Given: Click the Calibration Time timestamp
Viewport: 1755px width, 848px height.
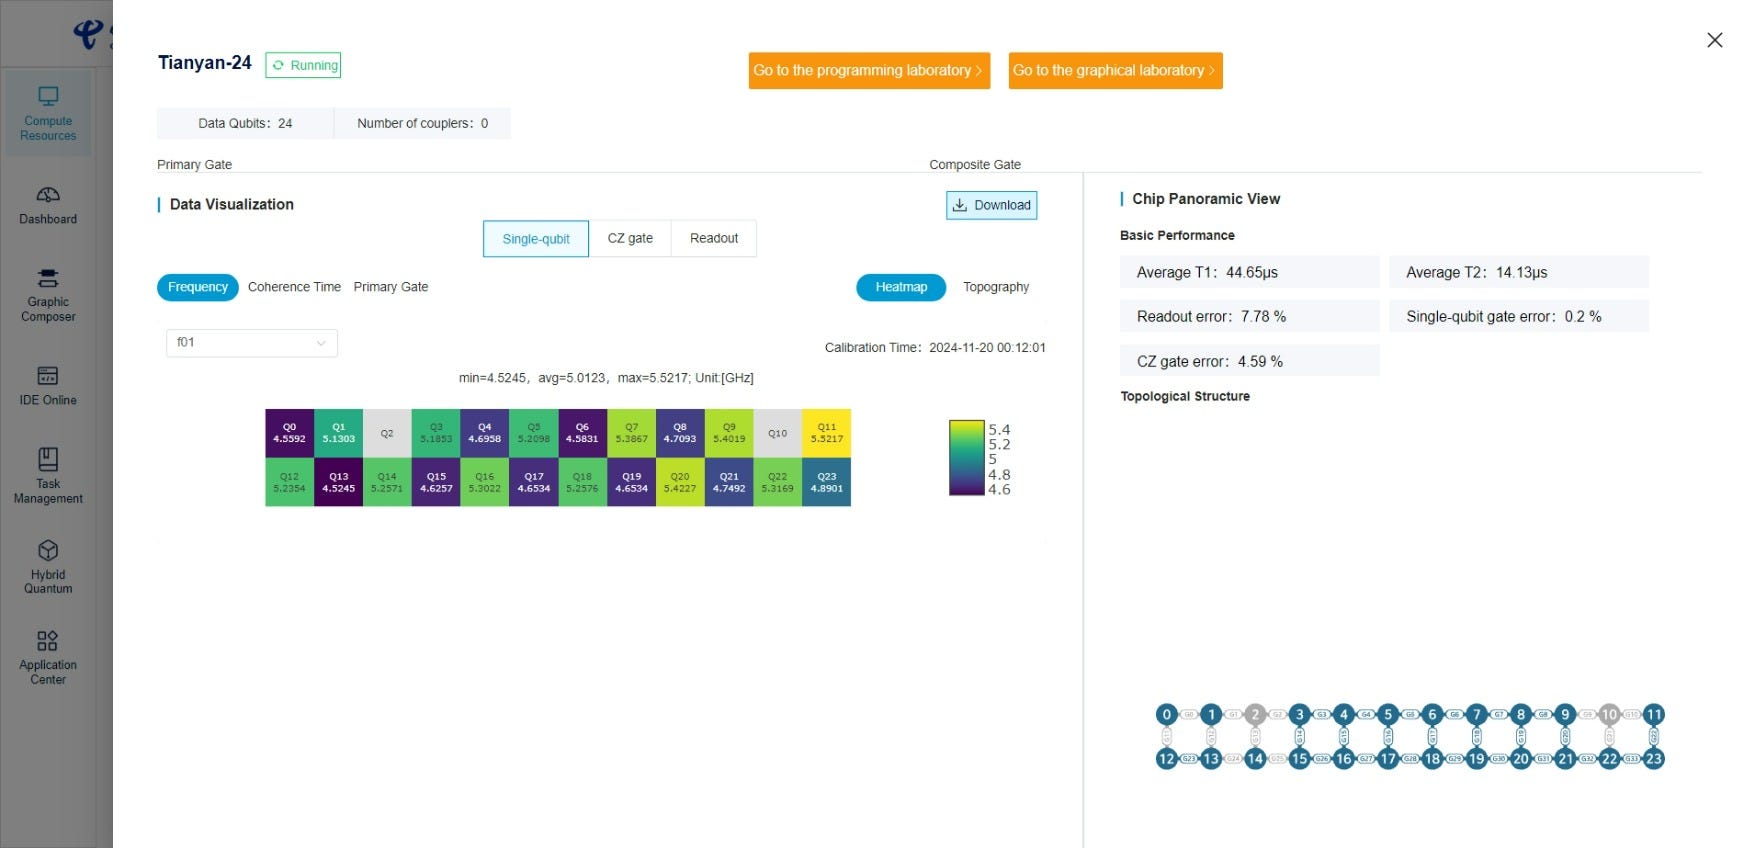Looking at the screenshot, I should coord(987,348).
